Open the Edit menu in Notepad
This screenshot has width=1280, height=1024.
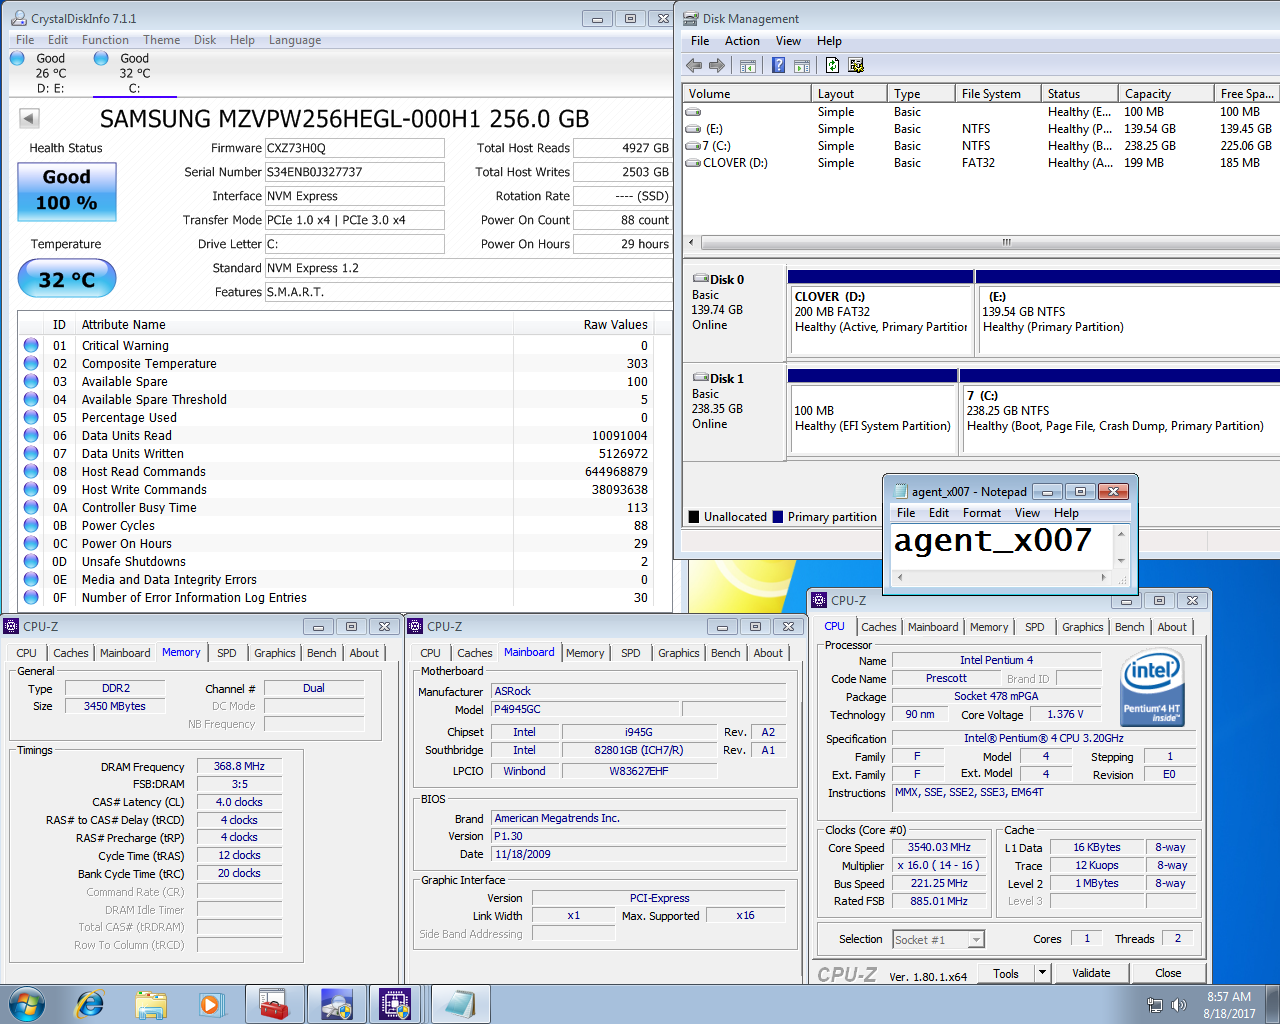click(x=939, y=513)
